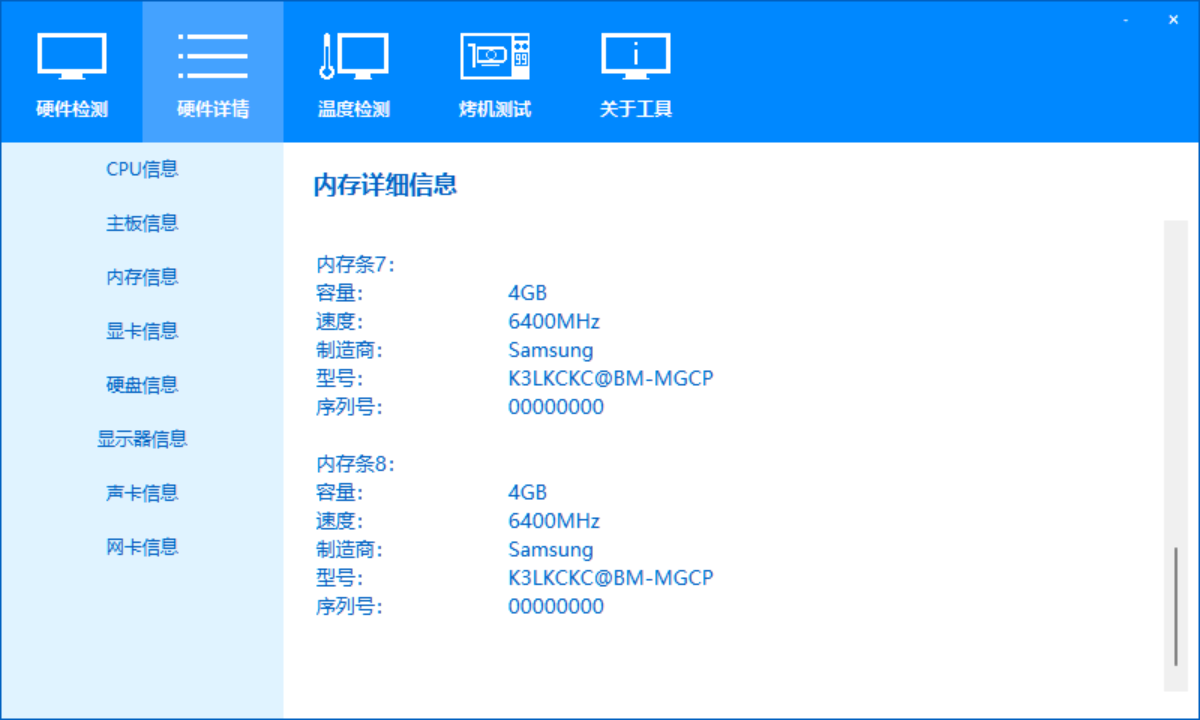Close the hardware tool window
This screenshot has width=1200, height=720.
click(1173, 20)
